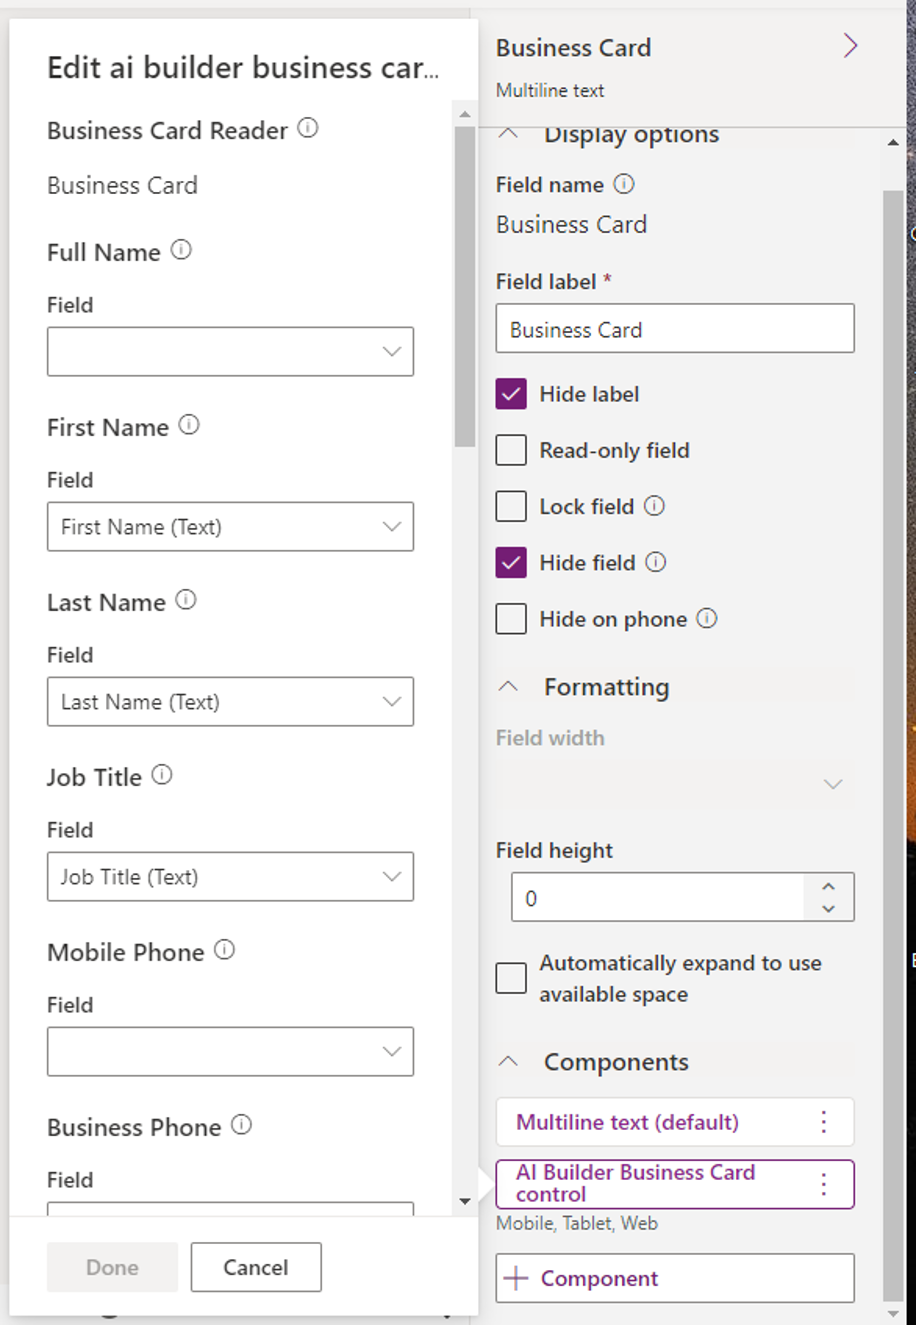Increase Field height using the up stepper
Viewport: 916px width, 1325px height.
(x=828, y=888)
